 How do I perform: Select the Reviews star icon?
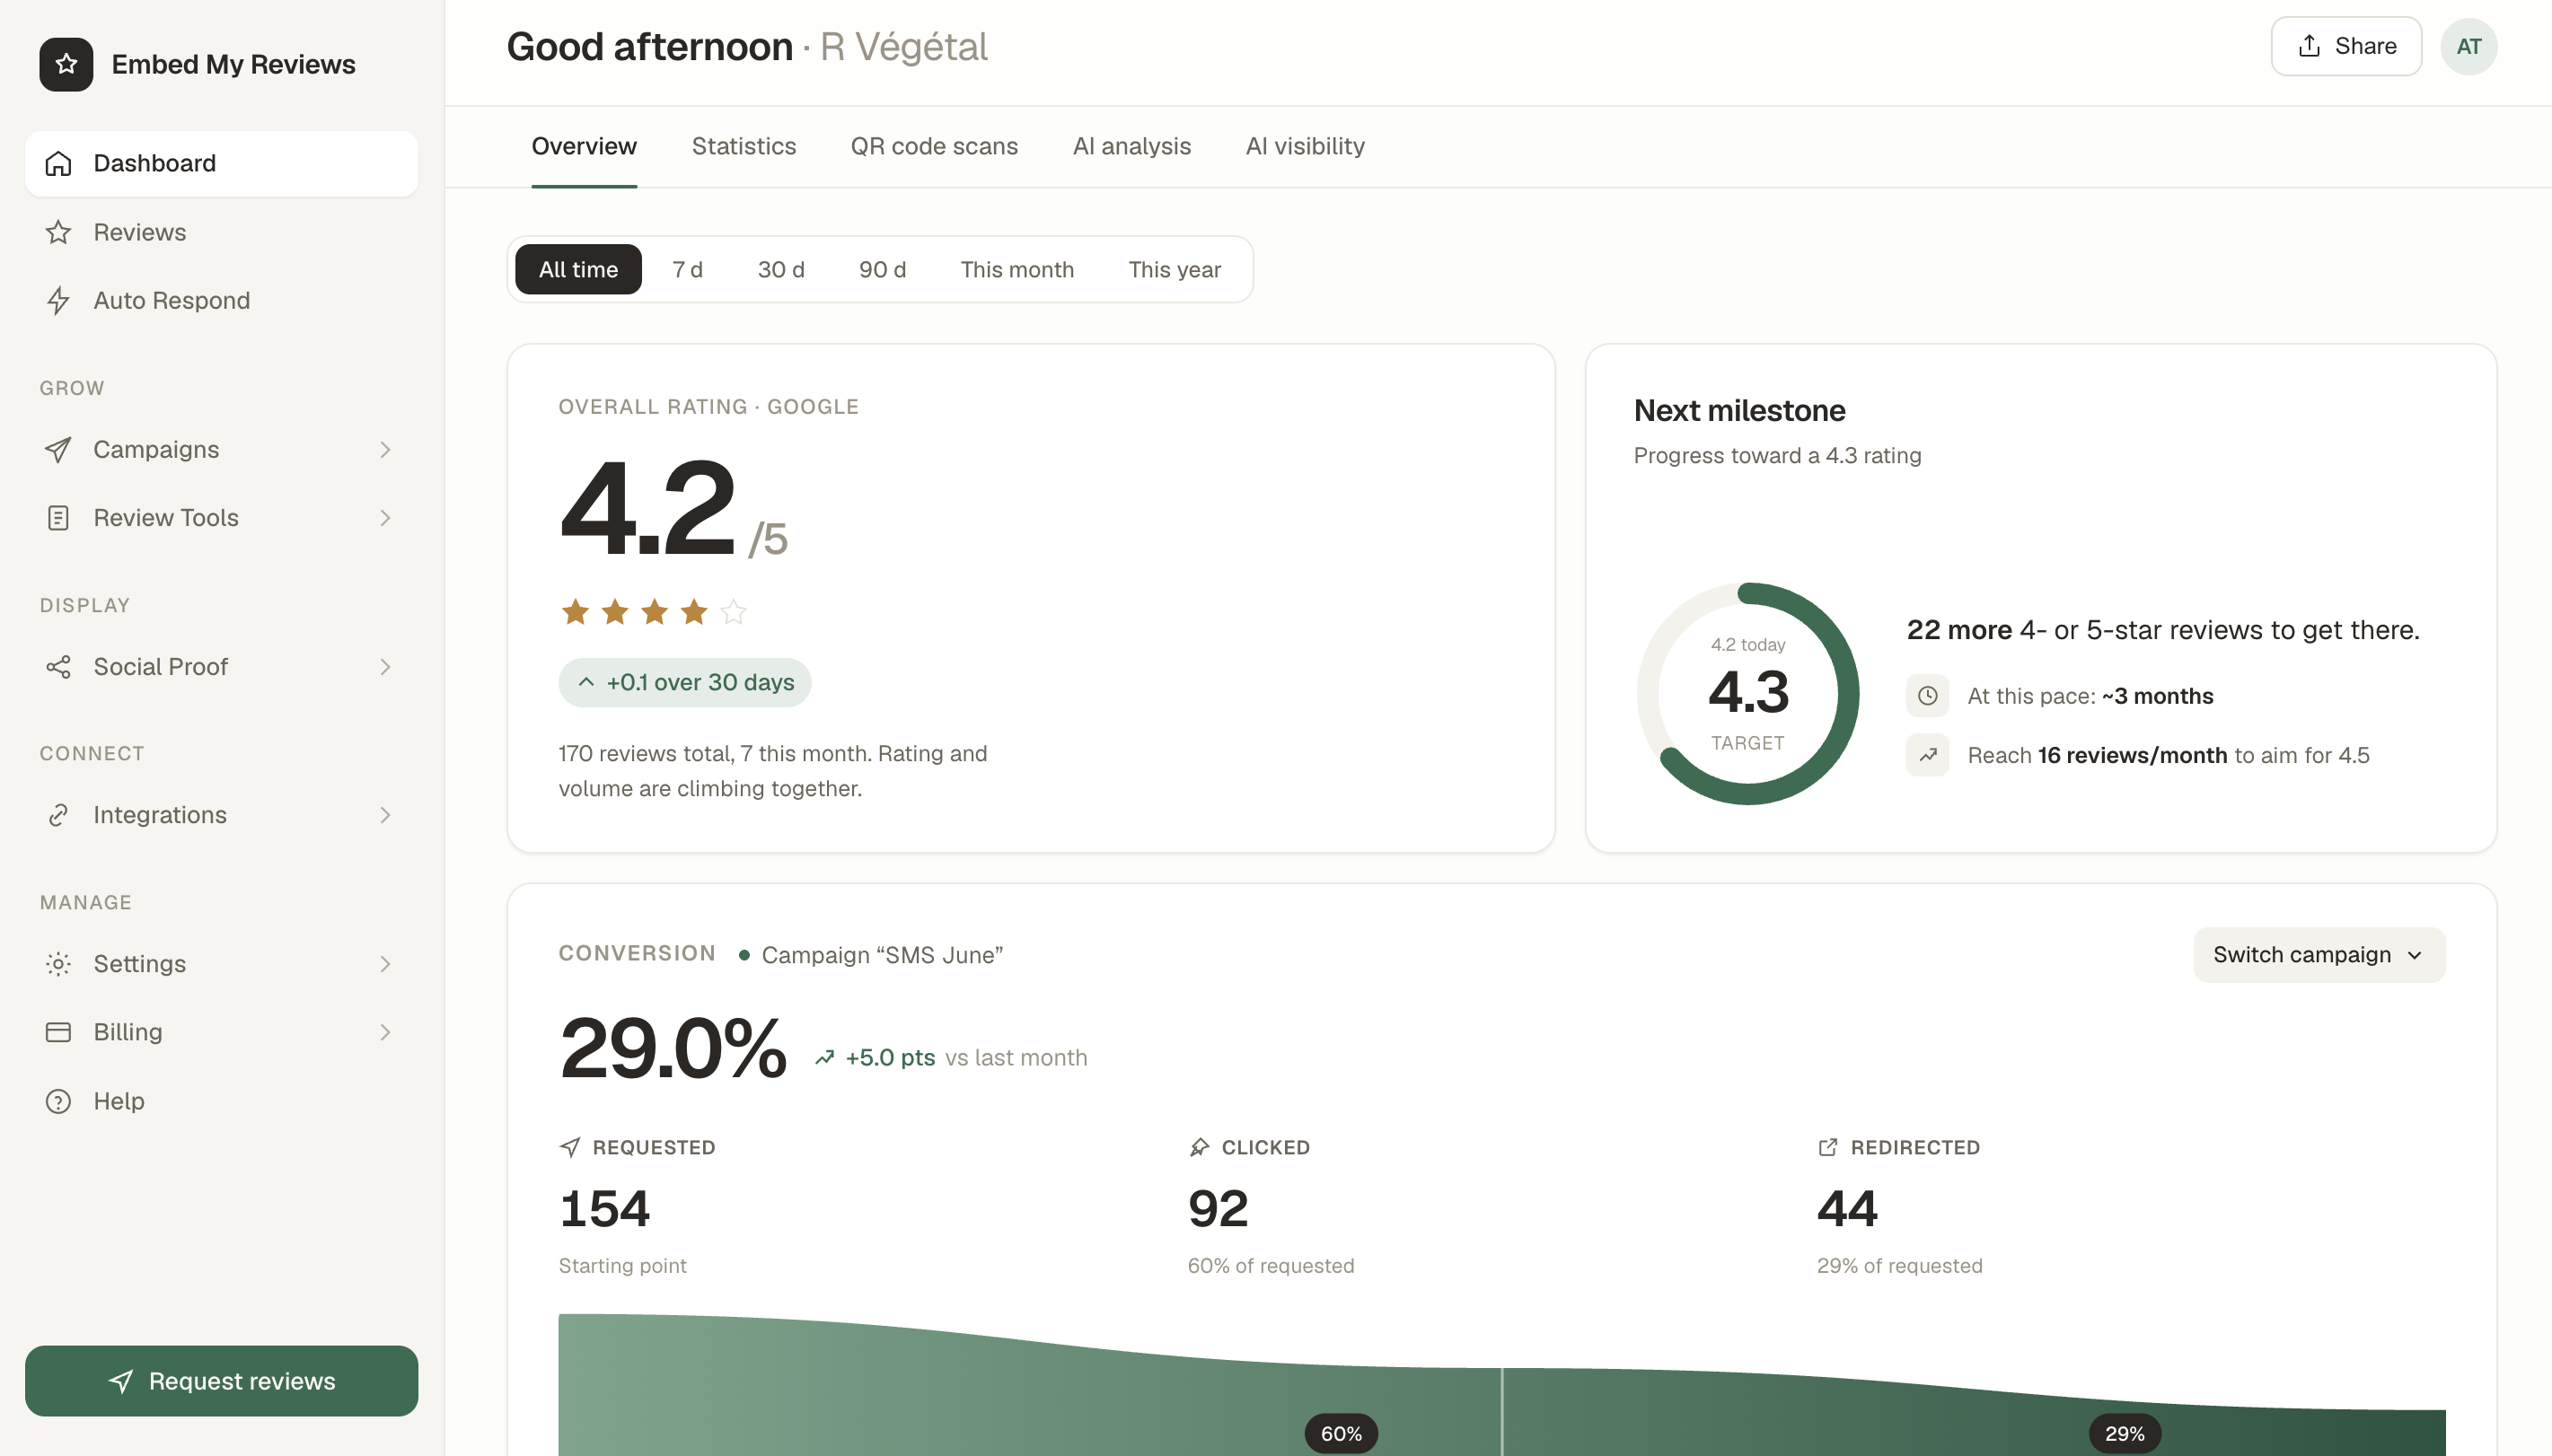pos(58,232)
